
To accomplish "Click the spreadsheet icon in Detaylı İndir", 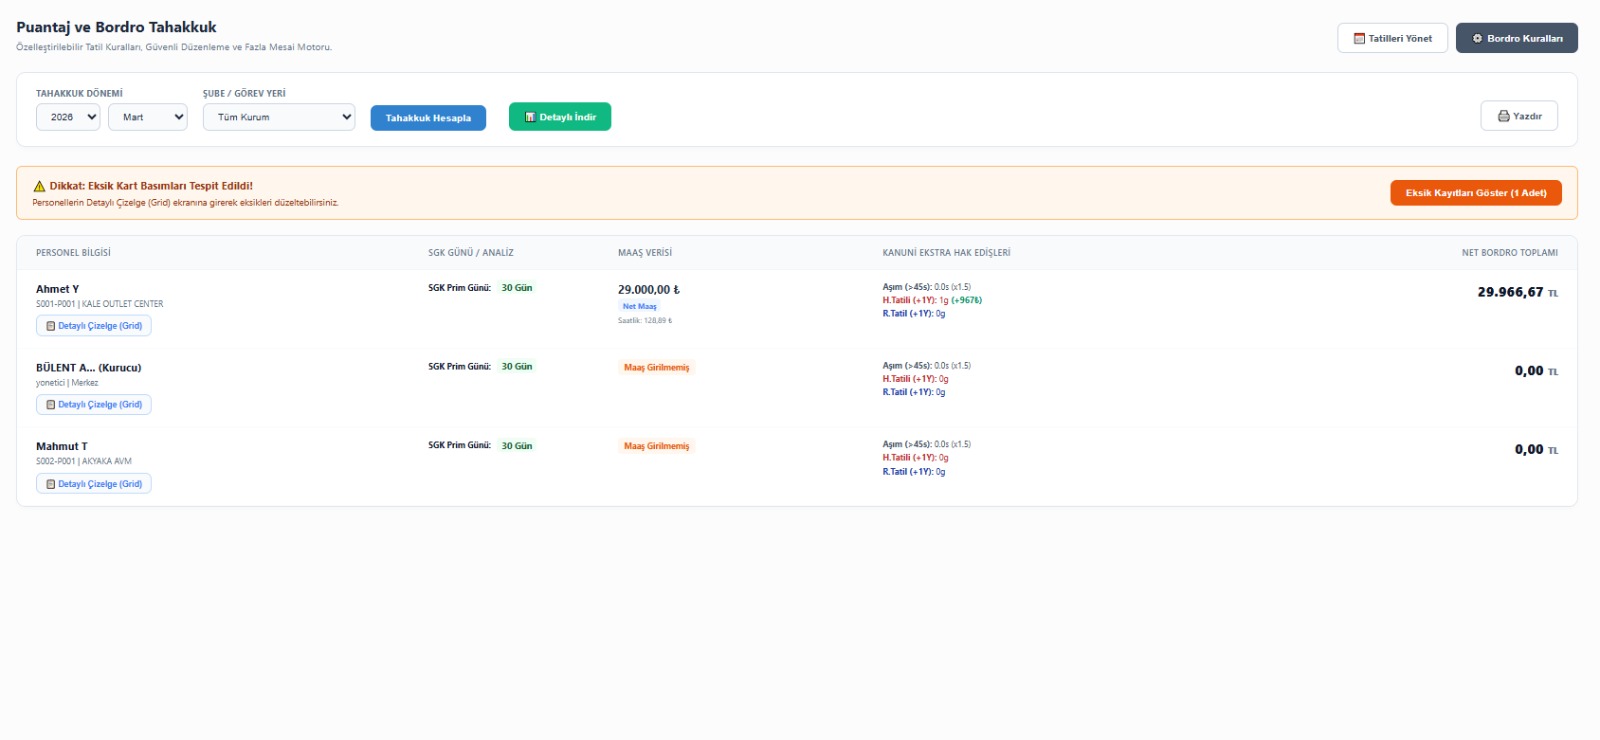I will tap(530, 117).
